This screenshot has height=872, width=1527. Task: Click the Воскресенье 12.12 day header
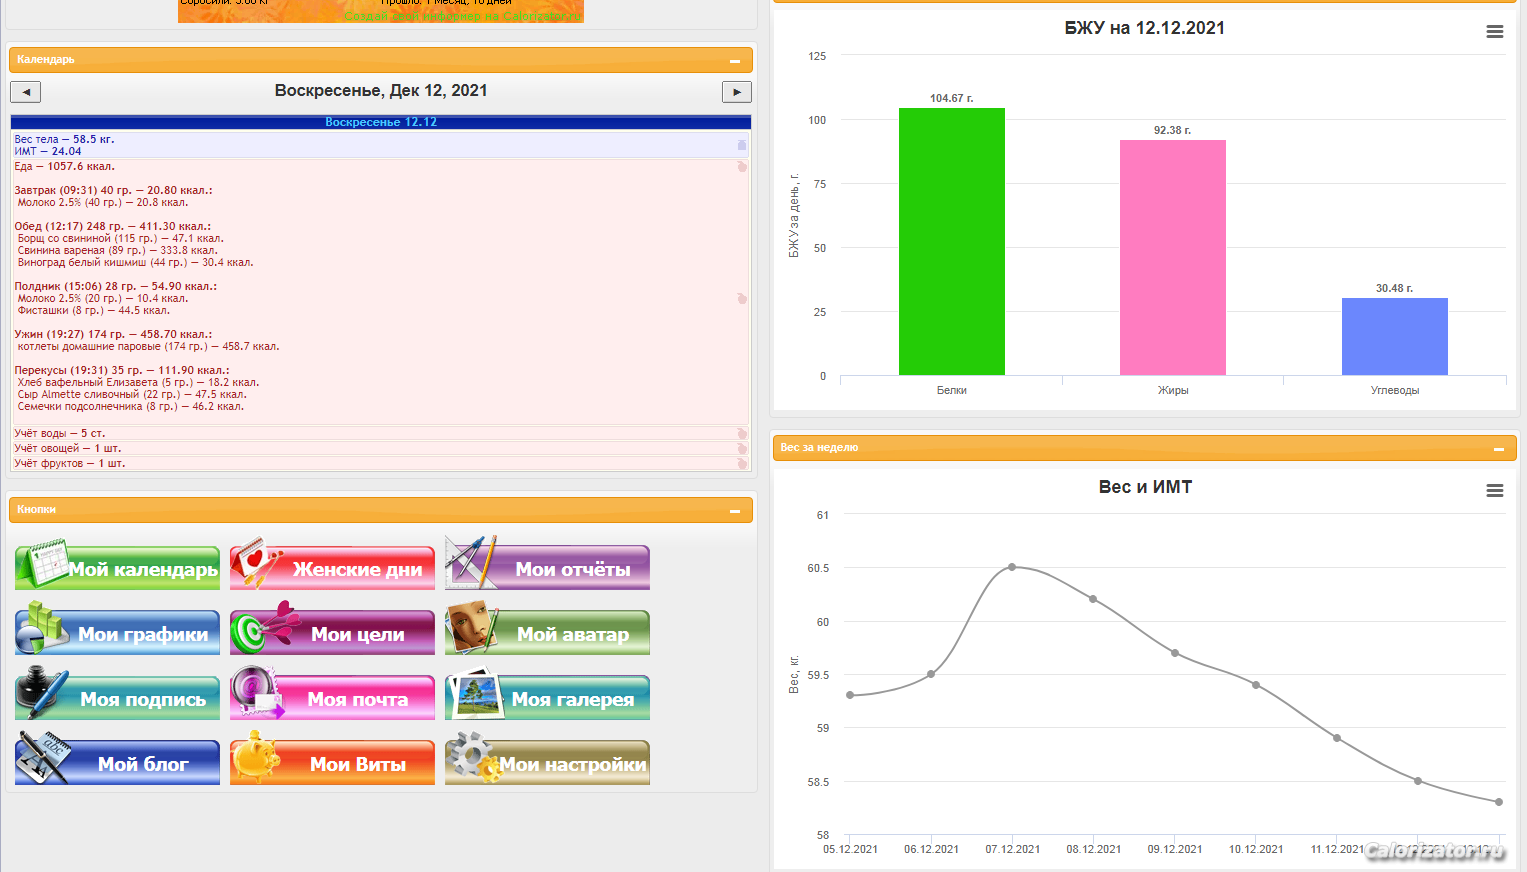click(x=381, y=122)
